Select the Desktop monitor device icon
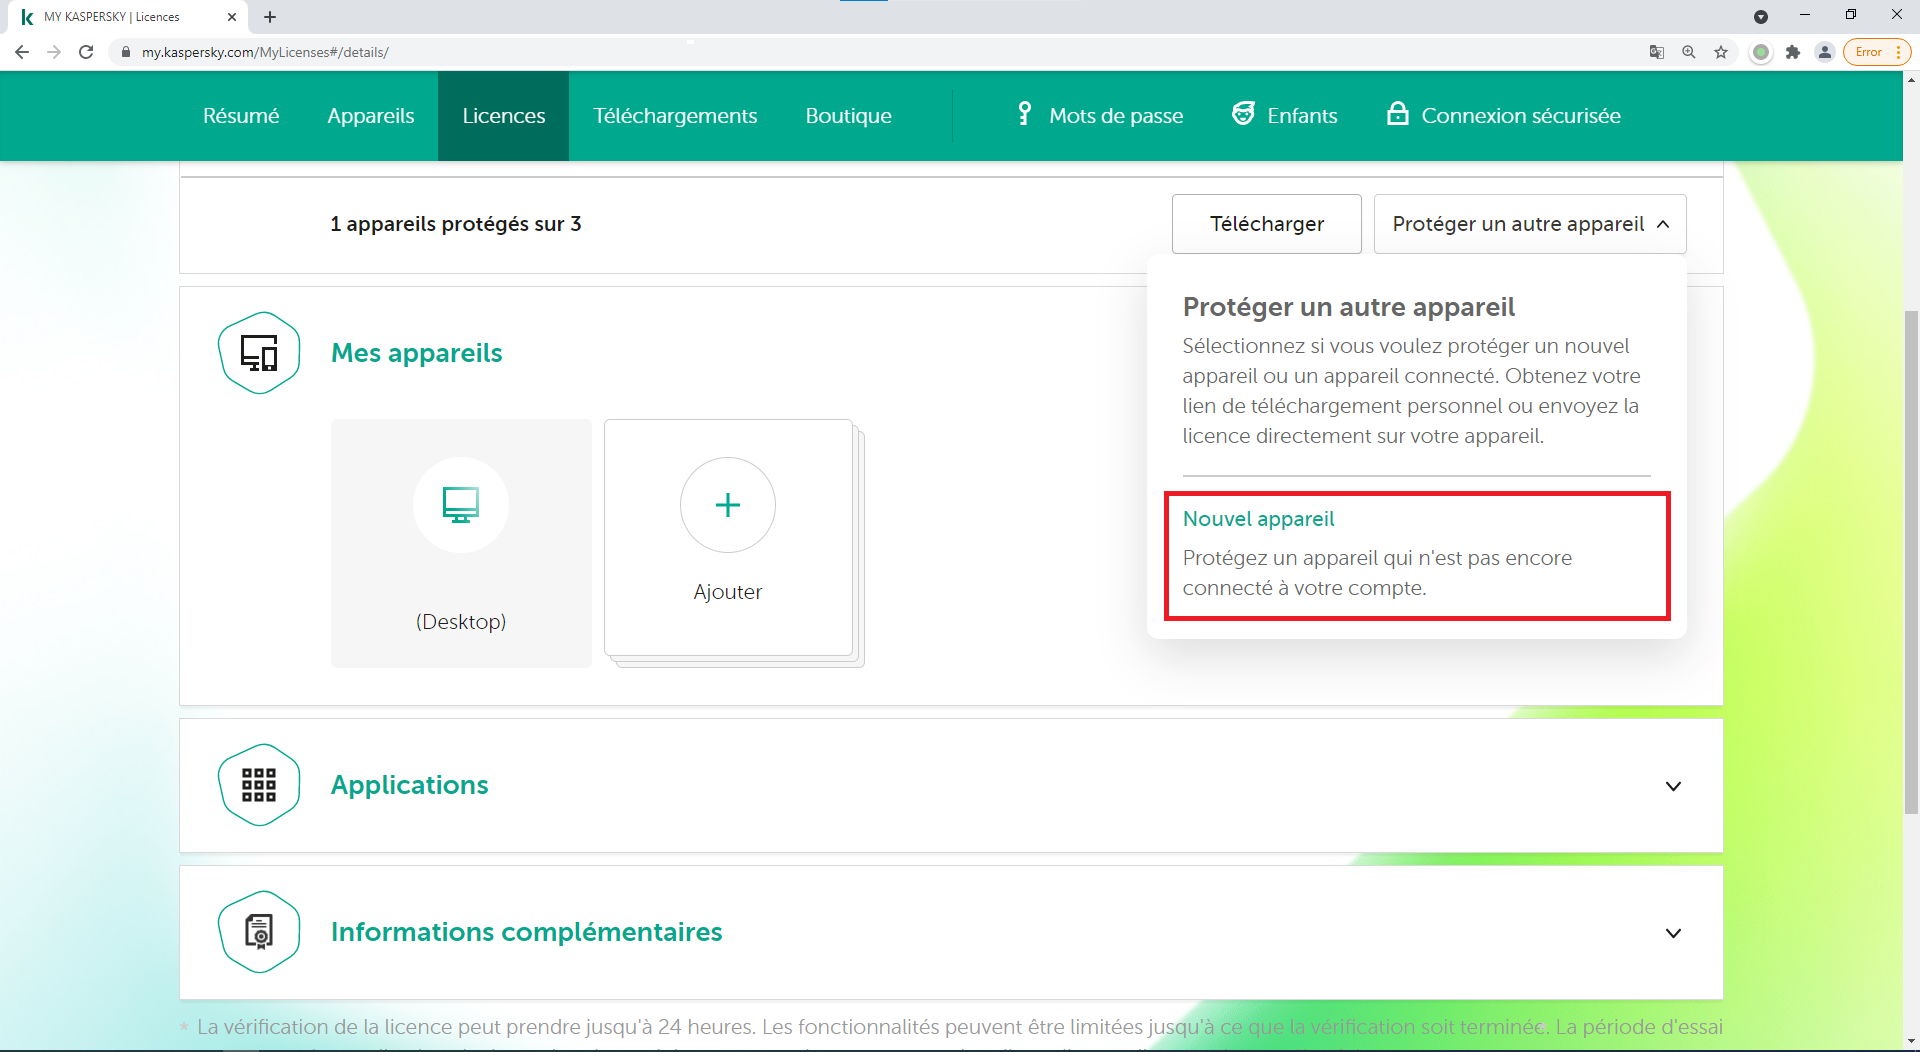This screenshot has width=1920, height=1052. [x=461, y=505]
